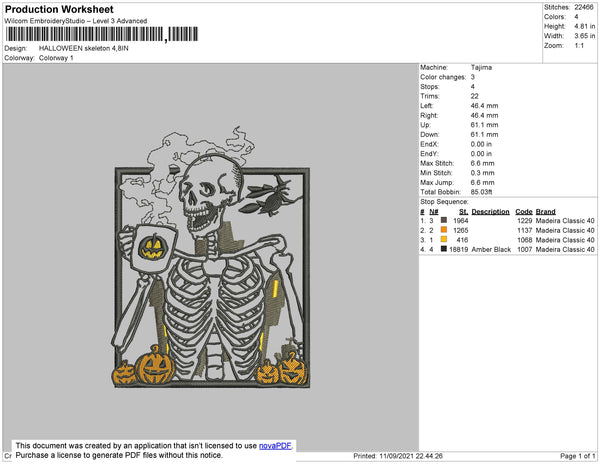Click the Height value '4.81 in'
600x464 pixels.
(x=584, y=26)
